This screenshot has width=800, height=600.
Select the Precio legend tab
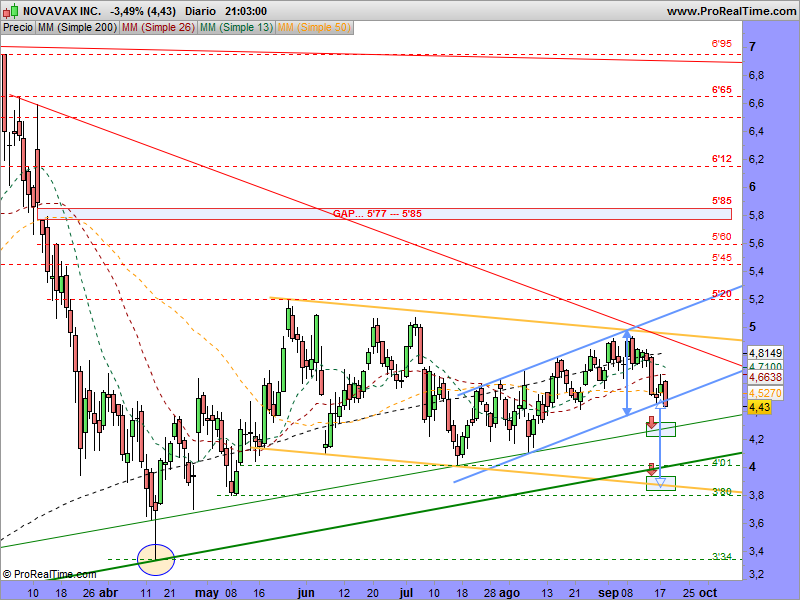18,27
